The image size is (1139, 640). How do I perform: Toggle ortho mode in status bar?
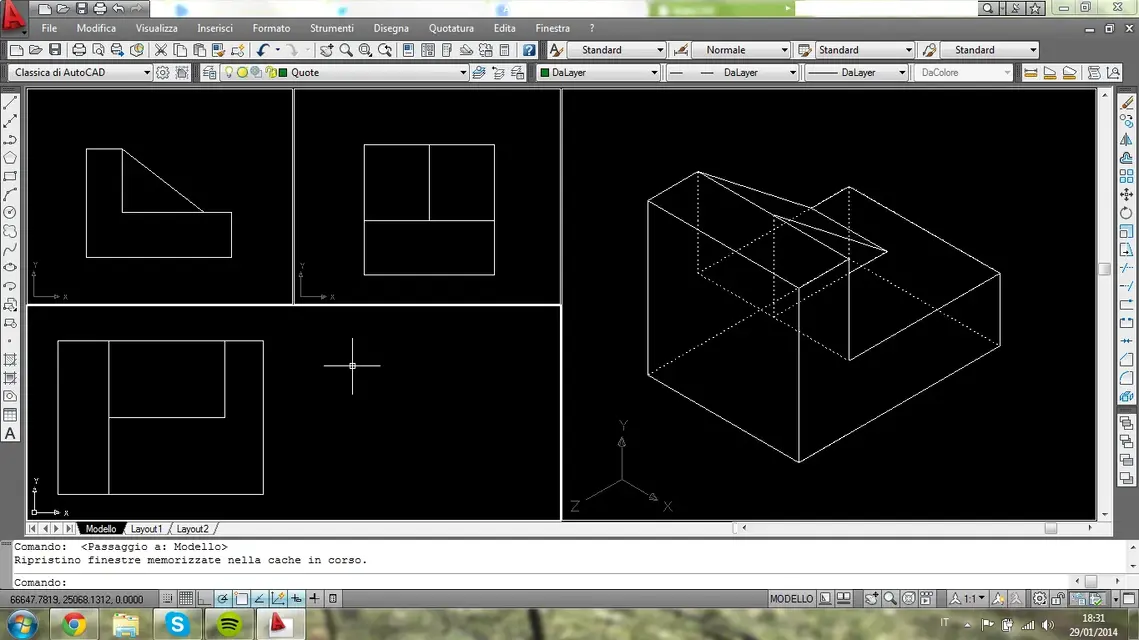click(x=204, y=599)
